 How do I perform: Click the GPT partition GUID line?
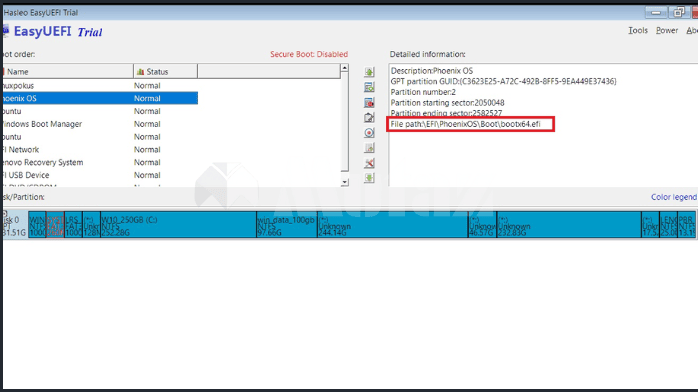pos(503,81)
